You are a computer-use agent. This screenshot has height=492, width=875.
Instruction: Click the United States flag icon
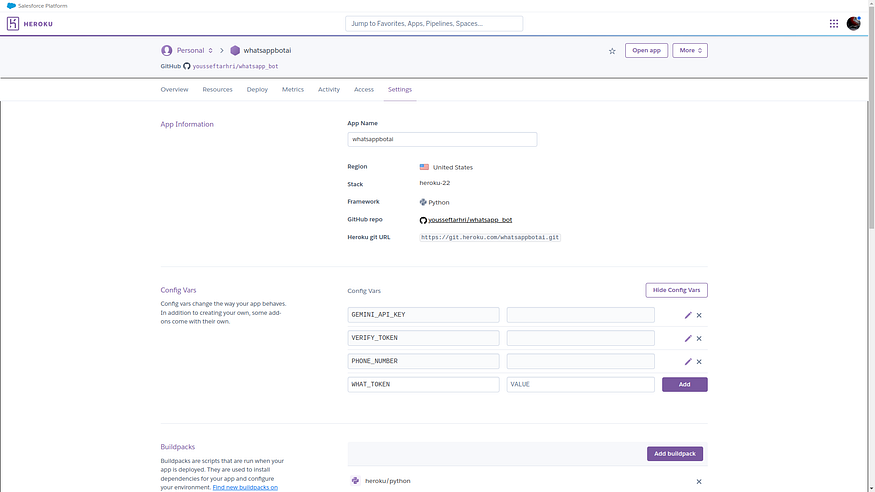424,167
